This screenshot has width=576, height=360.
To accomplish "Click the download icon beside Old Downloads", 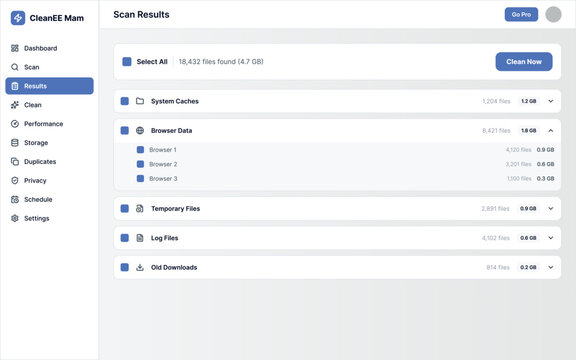I will (x=140, y=267).
